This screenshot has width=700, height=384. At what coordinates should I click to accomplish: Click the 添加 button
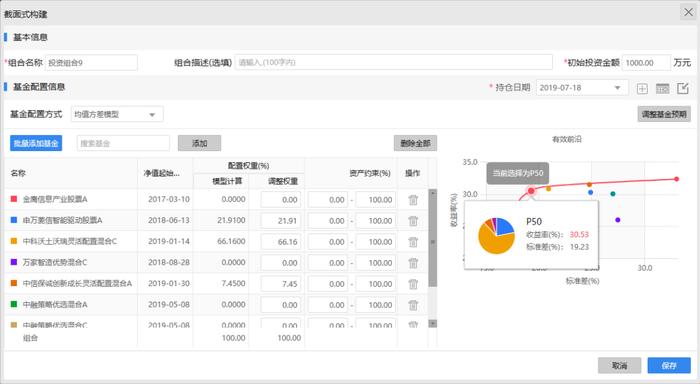[x=200, y=143]
